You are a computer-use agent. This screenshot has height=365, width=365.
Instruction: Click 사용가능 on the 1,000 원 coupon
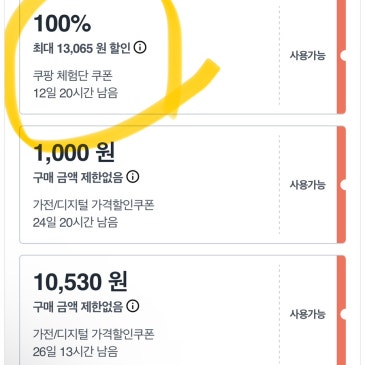click(307, 185)
